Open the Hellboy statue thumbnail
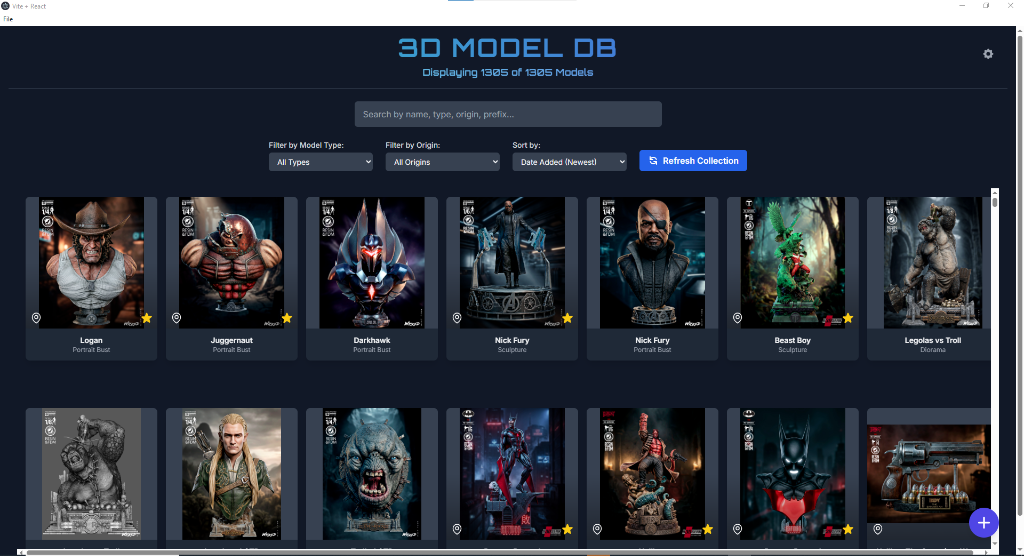Image resolution: width=1024 pixels, height=556 pixels. tap(652, 474)
